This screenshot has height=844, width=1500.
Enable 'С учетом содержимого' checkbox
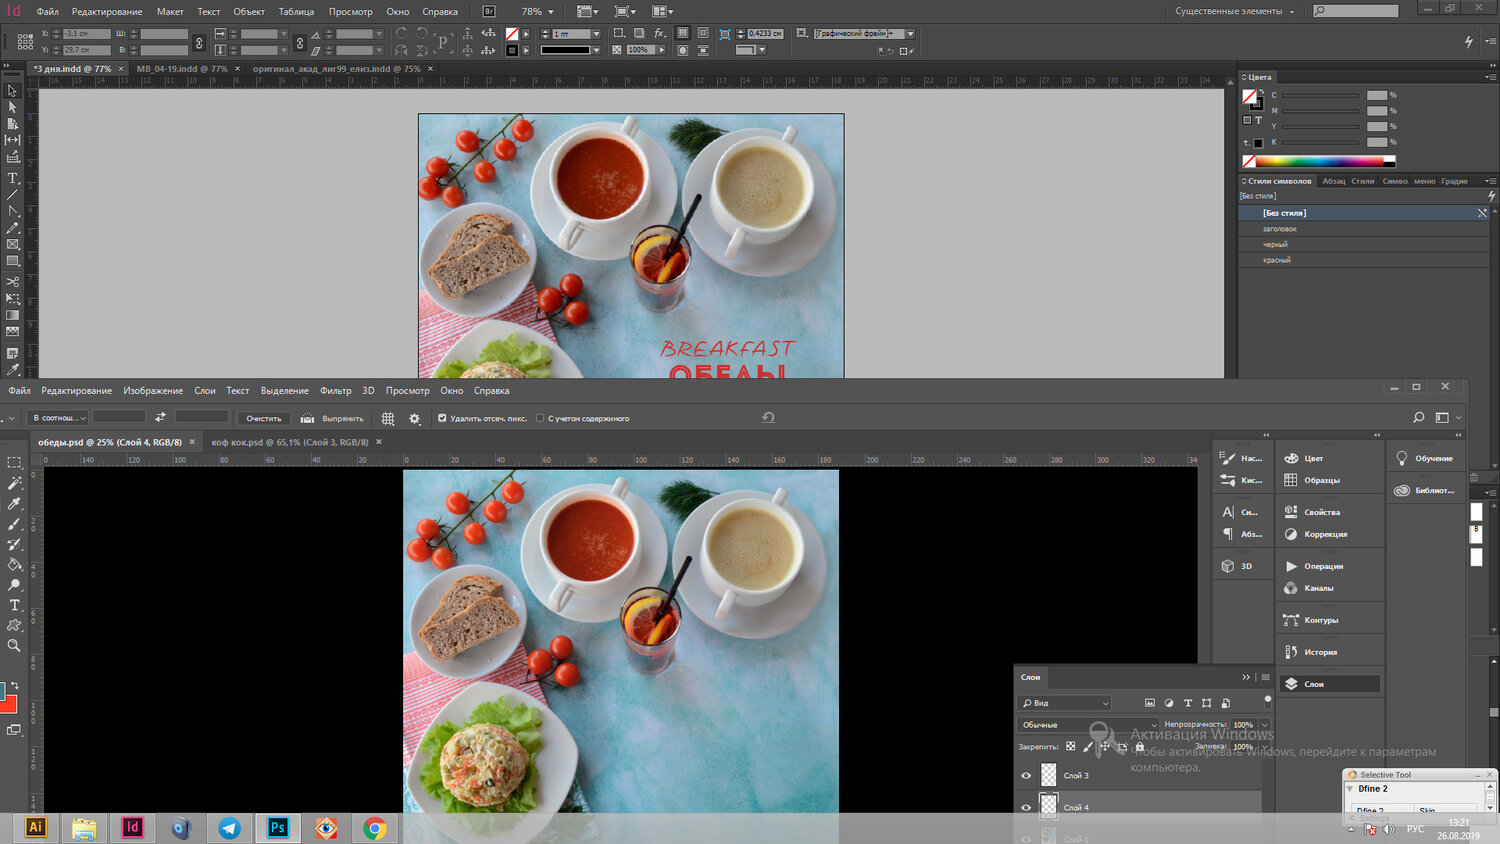tap(540, 418)
